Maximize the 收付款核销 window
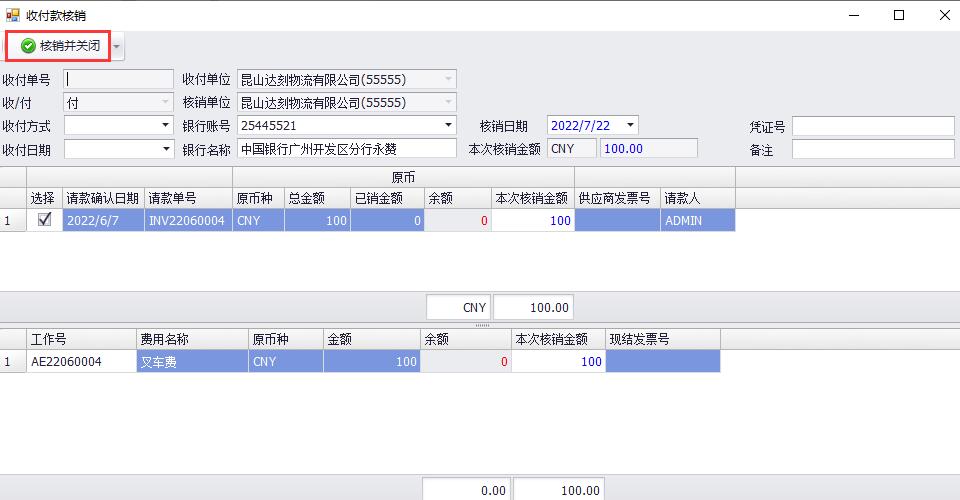 point(898,15)
